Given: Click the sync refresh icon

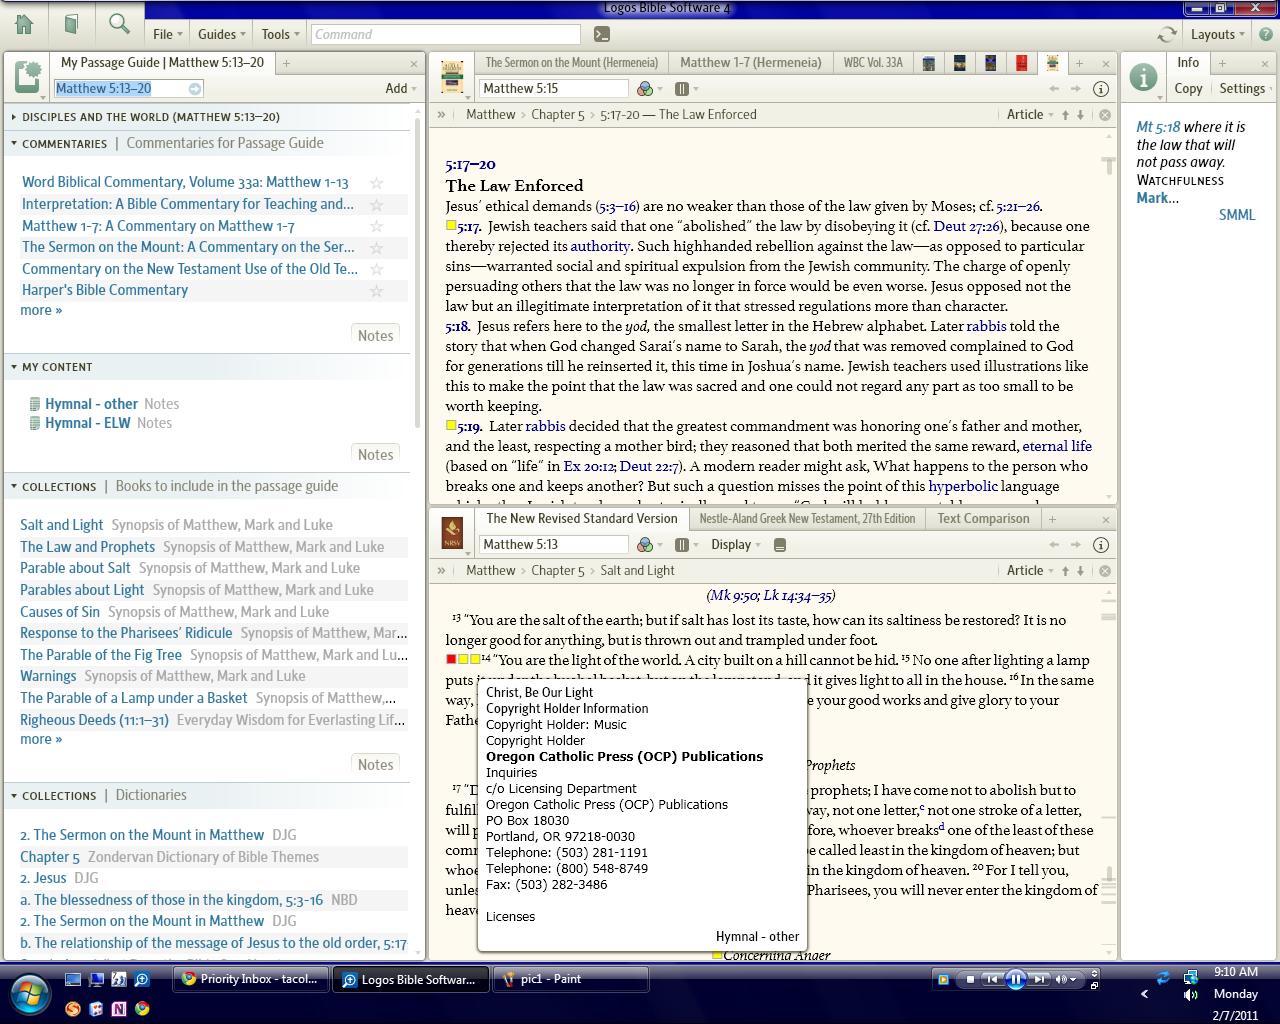Looking at the screenshot, I should tap(1167, 34).
